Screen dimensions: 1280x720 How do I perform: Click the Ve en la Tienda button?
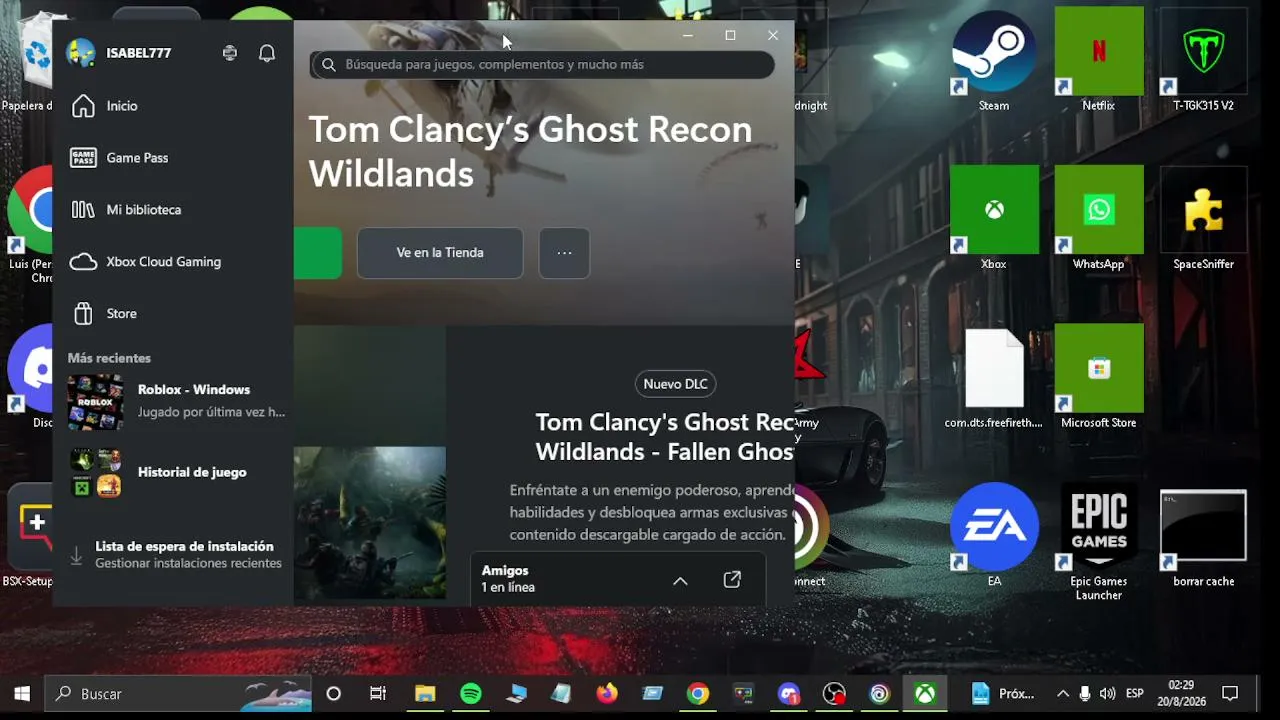coord(440,253)
